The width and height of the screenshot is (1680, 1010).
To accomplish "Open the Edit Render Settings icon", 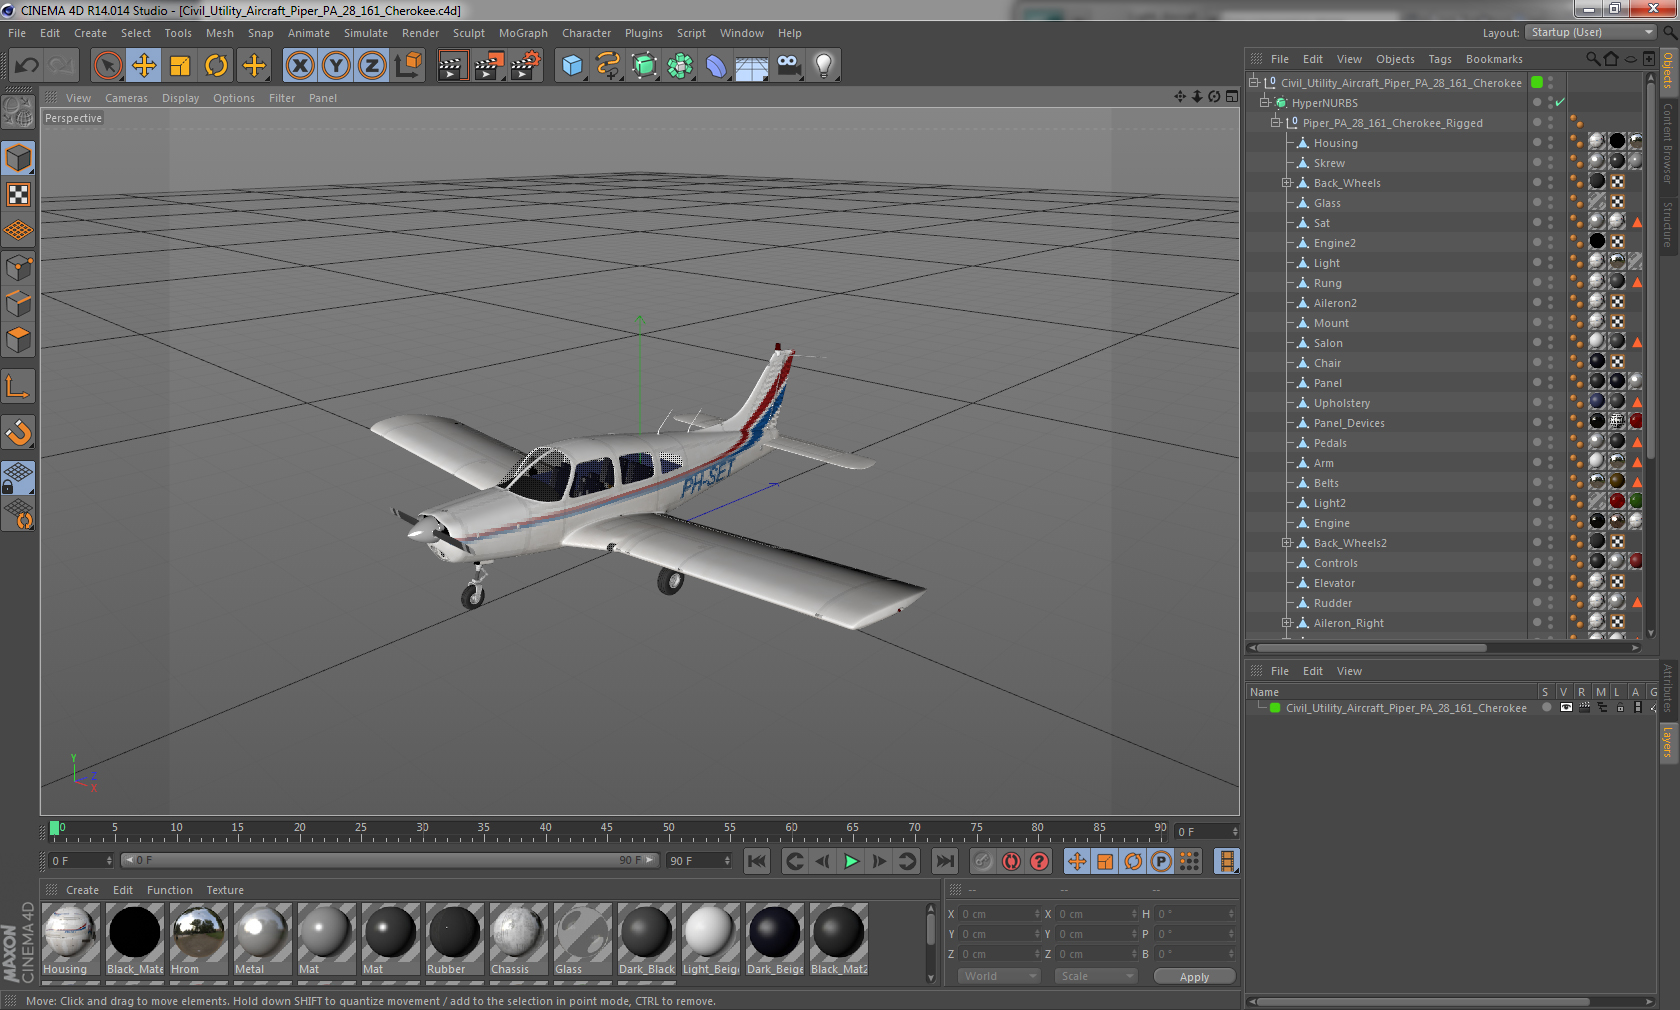I will [526, 66].
